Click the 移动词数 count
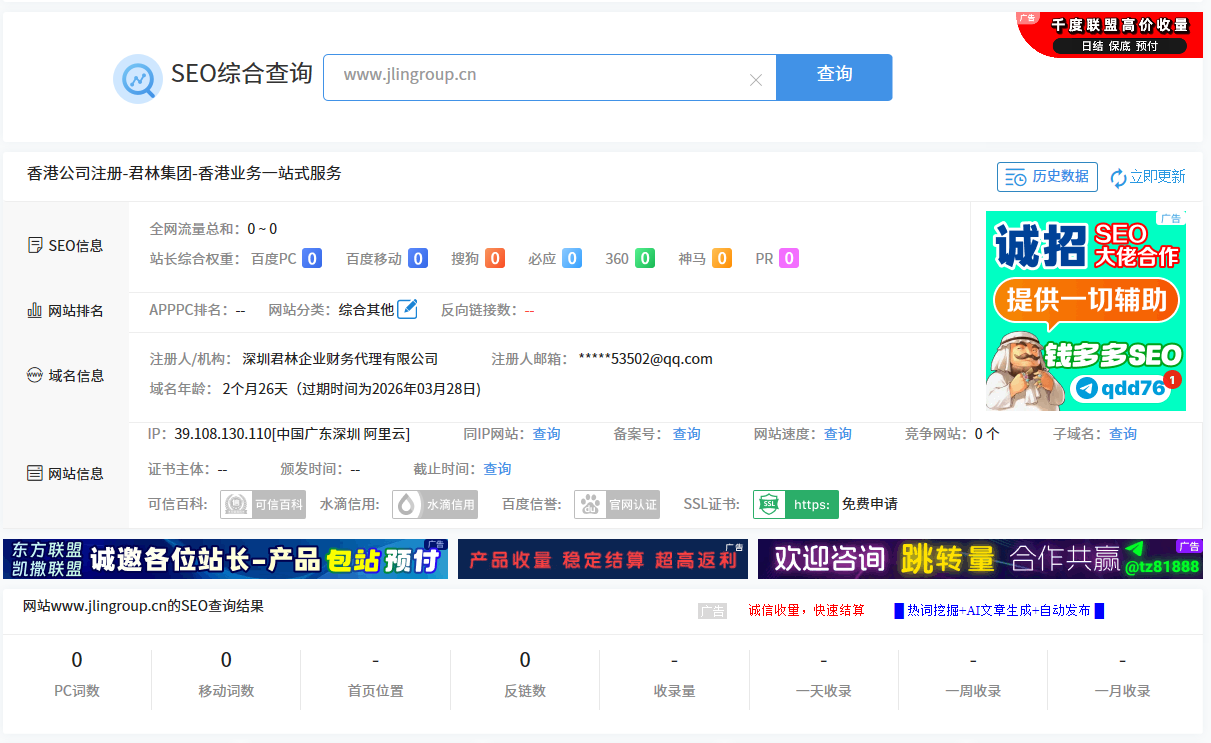Viewport: 1211px width, 743px height. click(226, 660)
